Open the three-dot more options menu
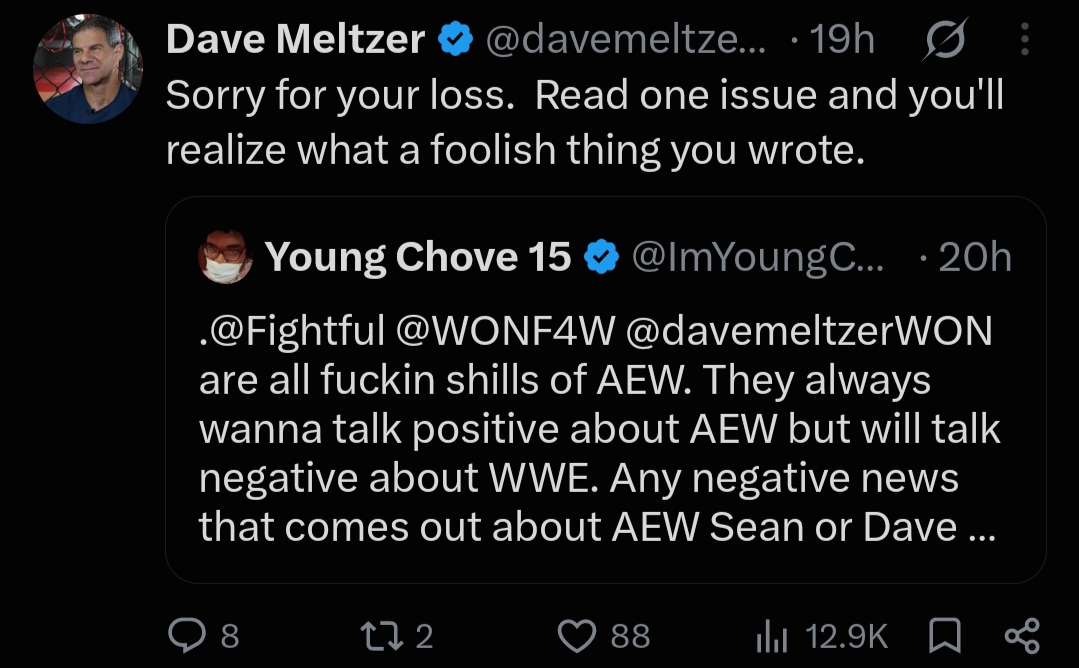1079x668 pixels. [x=1025, y=39]
